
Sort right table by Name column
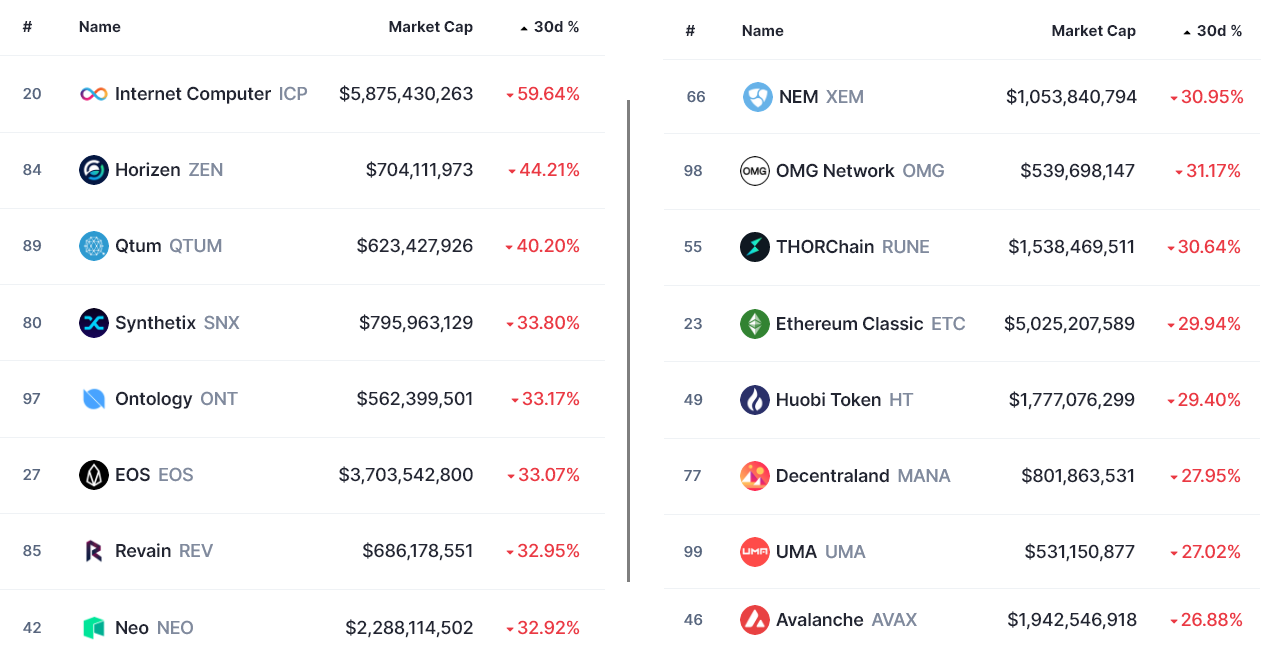[762, 31]
